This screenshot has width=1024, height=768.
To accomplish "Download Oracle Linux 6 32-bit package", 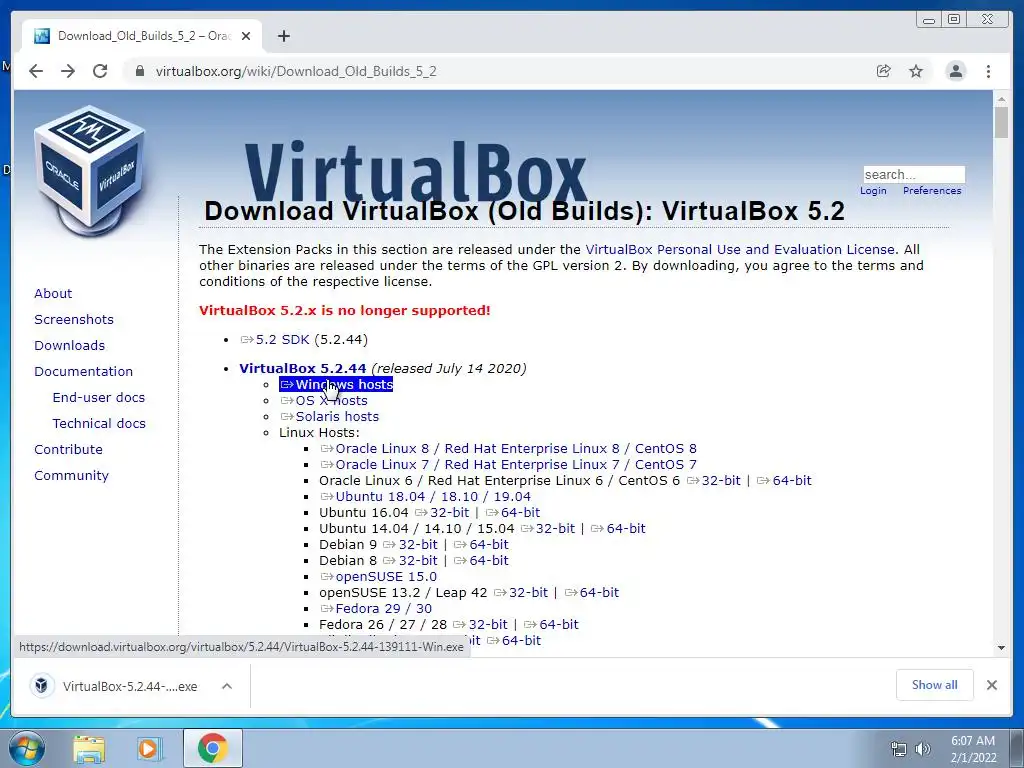I will click(x=714, y=481).
